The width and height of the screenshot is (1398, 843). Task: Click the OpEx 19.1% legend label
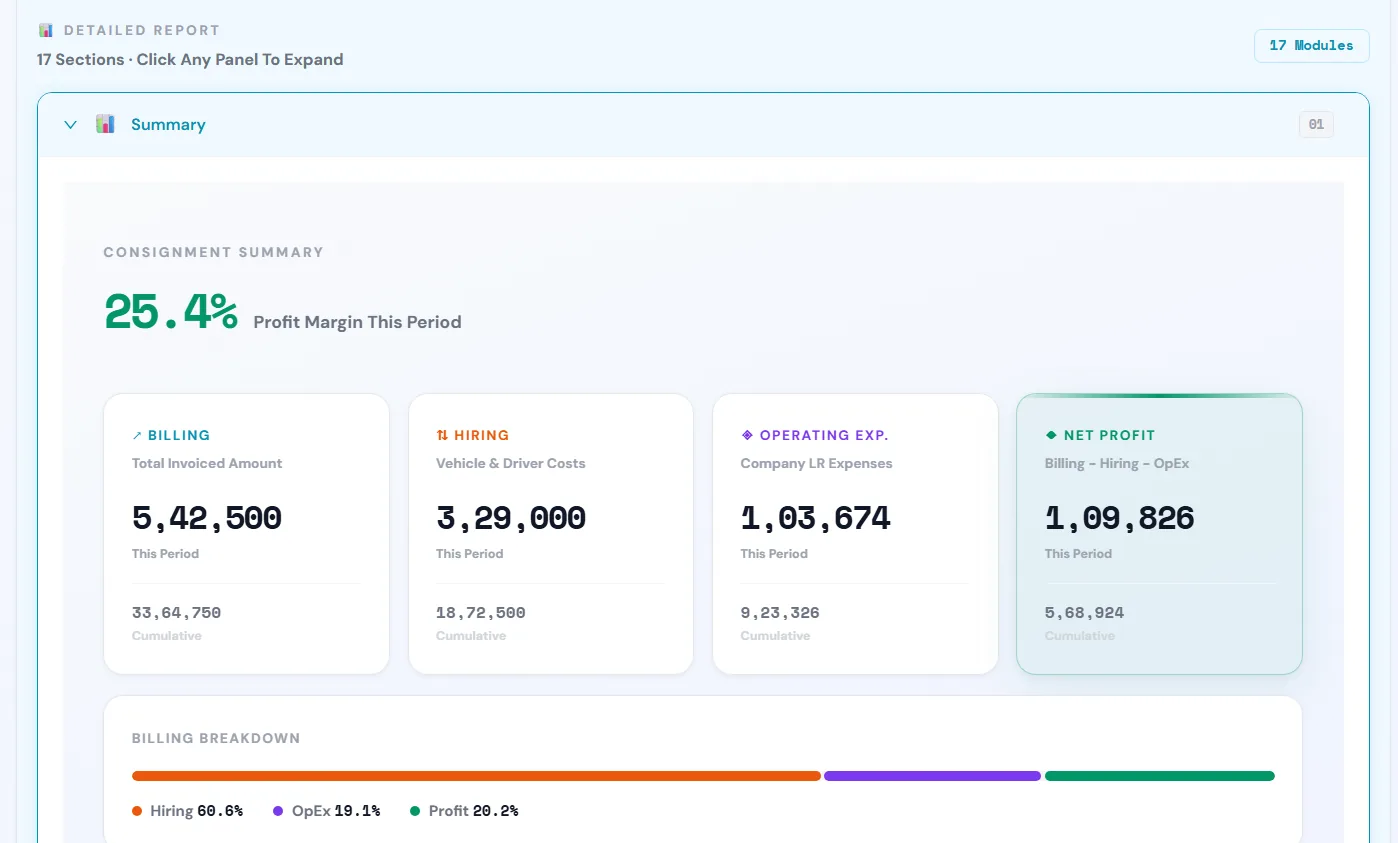coord(336,811)
